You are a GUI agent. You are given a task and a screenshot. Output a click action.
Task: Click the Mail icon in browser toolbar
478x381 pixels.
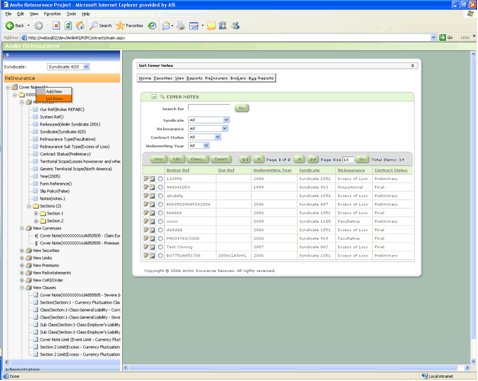tap(166, 26)
